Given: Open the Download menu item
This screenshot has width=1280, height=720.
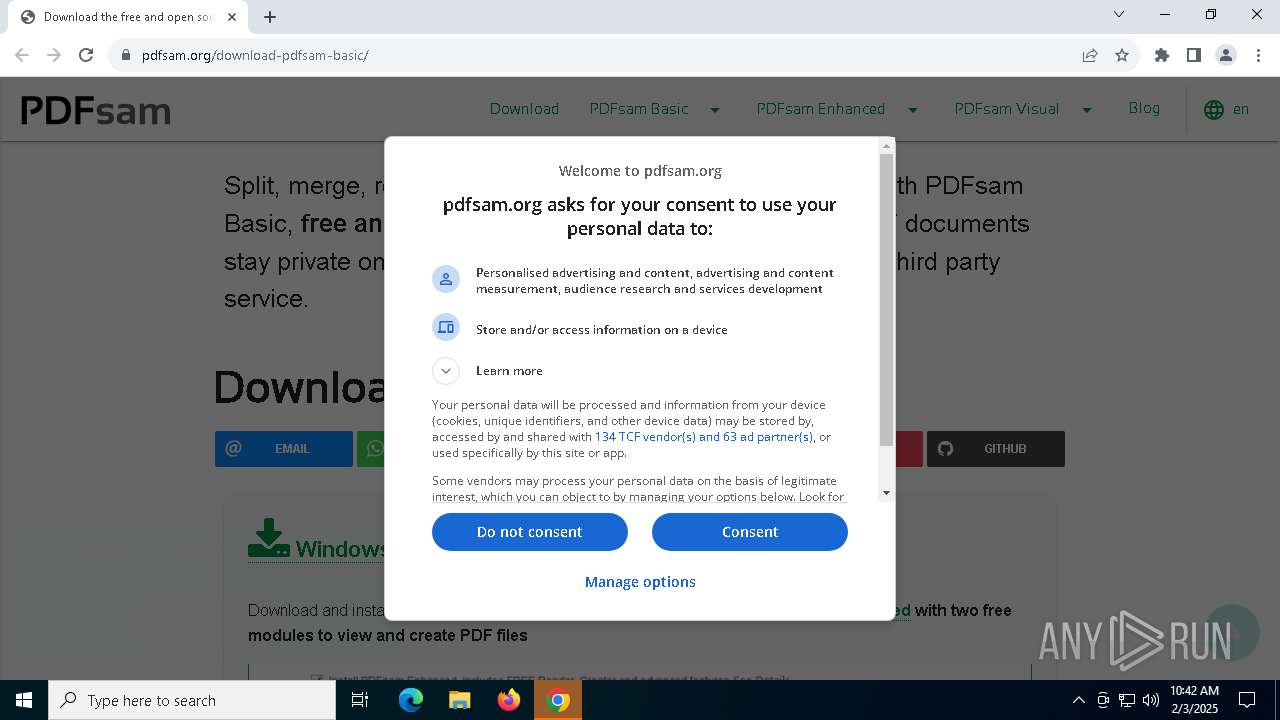Looking at the screenshot, I should click(x=524, y=109).
